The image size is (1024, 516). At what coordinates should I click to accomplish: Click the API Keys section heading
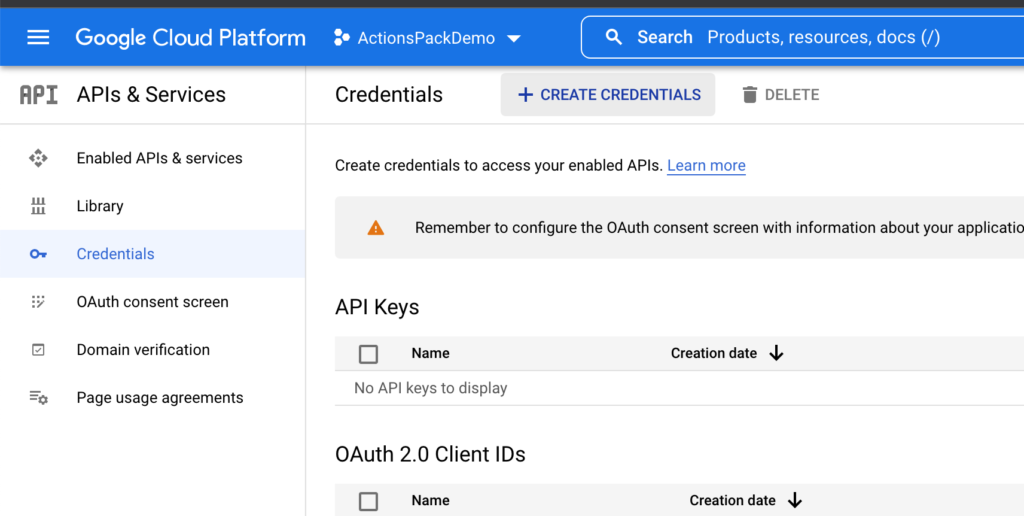[377, 307]
